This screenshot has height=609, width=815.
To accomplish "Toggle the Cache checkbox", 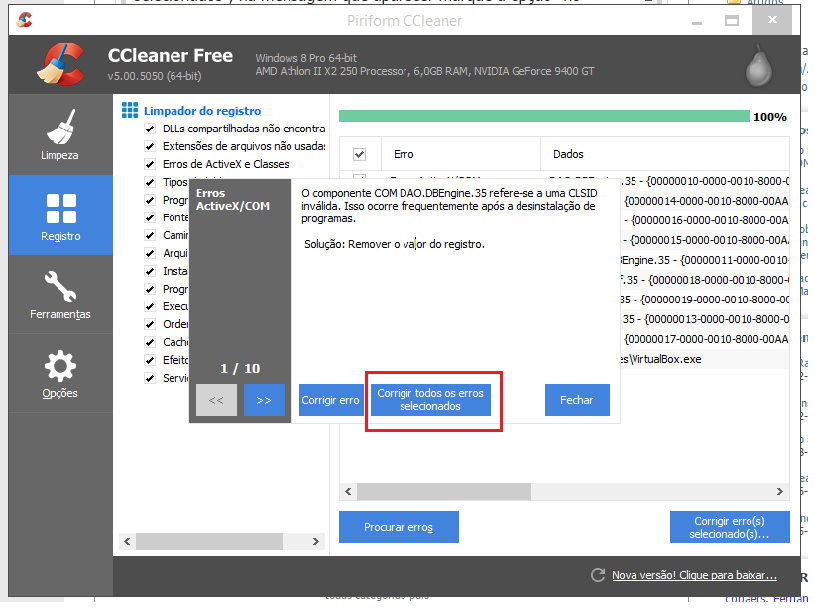I will (150, 342).
